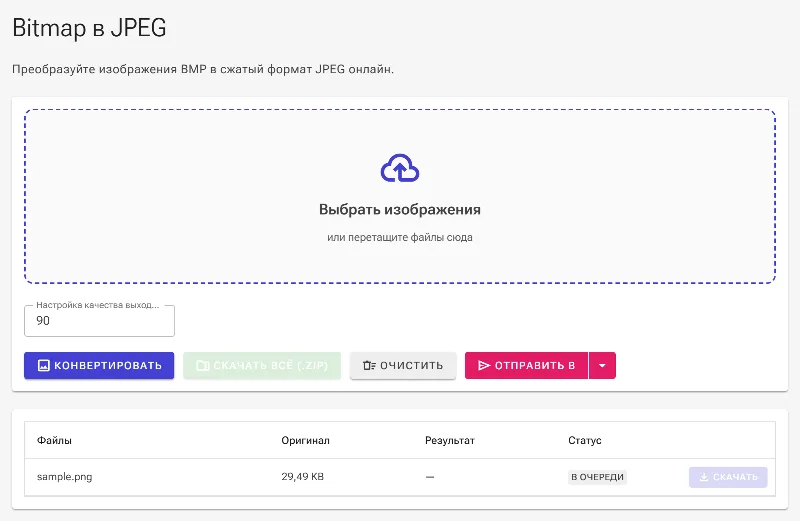Select the sample.png file name
This screenshot has height=521, width=800.
tap(64, 477)
